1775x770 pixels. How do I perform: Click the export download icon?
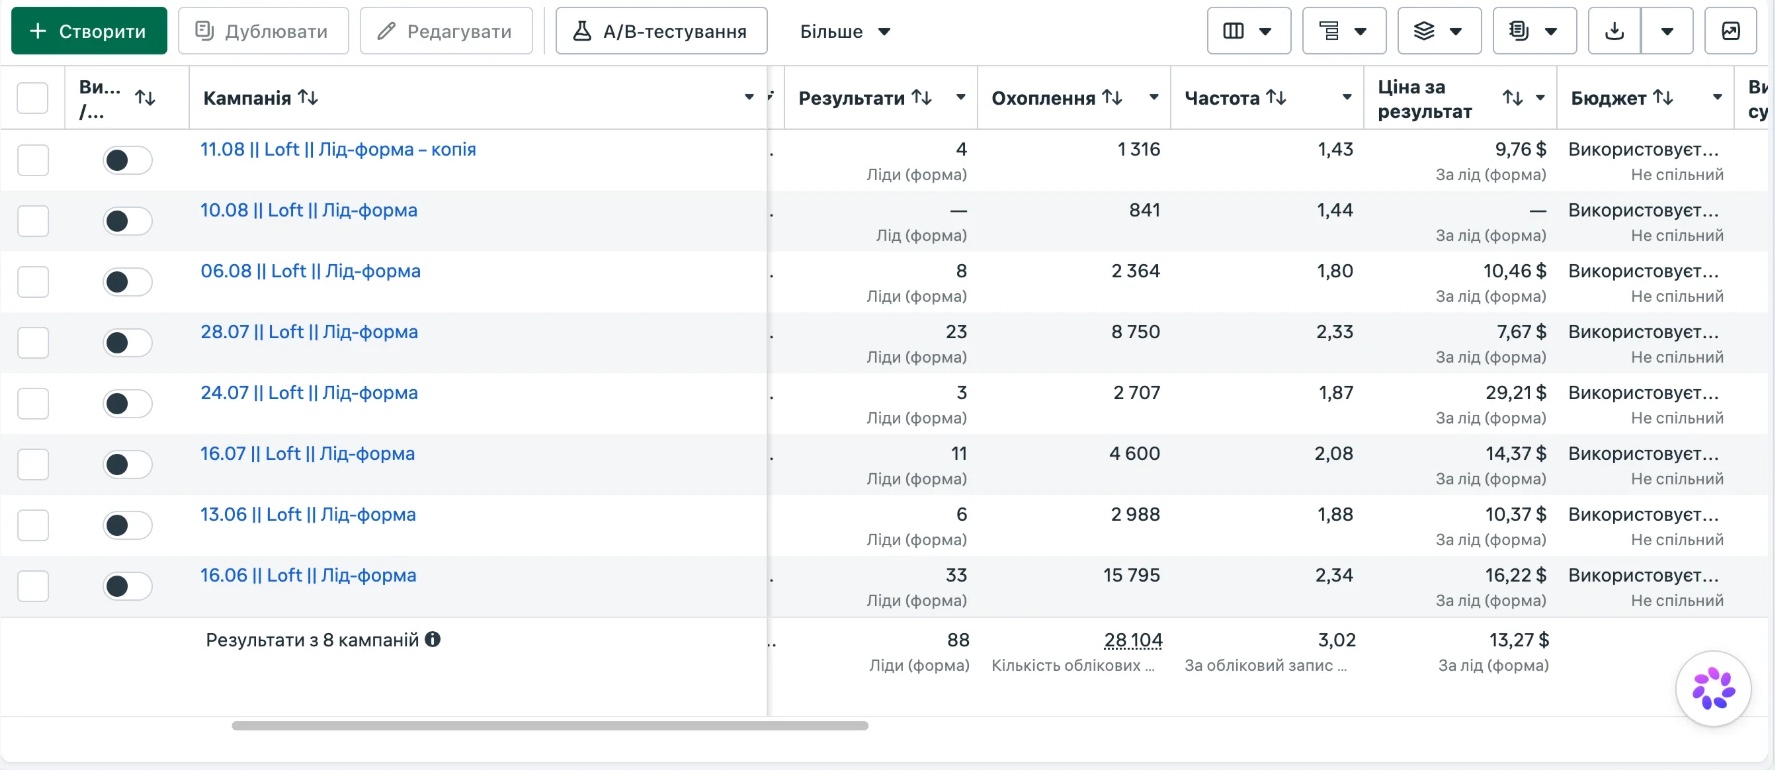tap(1614, 31)
